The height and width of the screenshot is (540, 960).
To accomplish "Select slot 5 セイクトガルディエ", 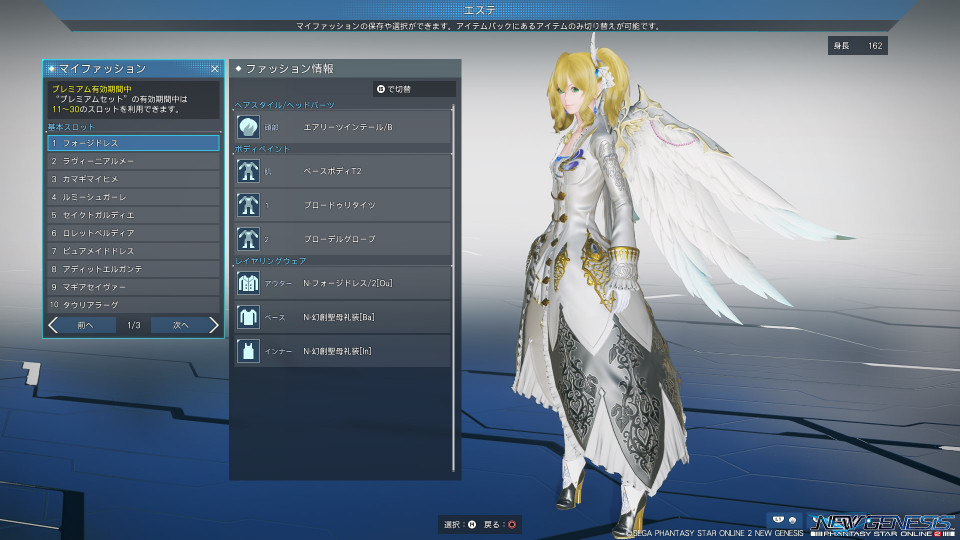I will [133, 215].
